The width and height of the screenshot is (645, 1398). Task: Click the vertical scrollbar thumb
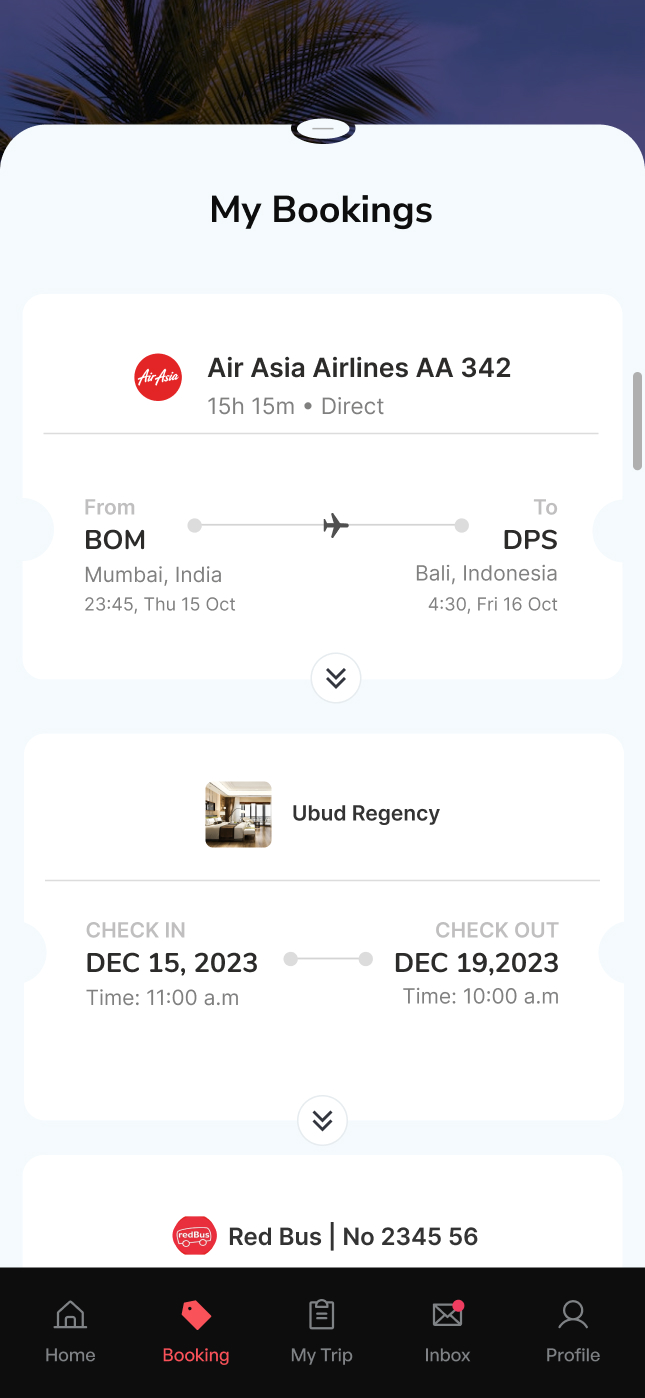(x=638, y=420)
